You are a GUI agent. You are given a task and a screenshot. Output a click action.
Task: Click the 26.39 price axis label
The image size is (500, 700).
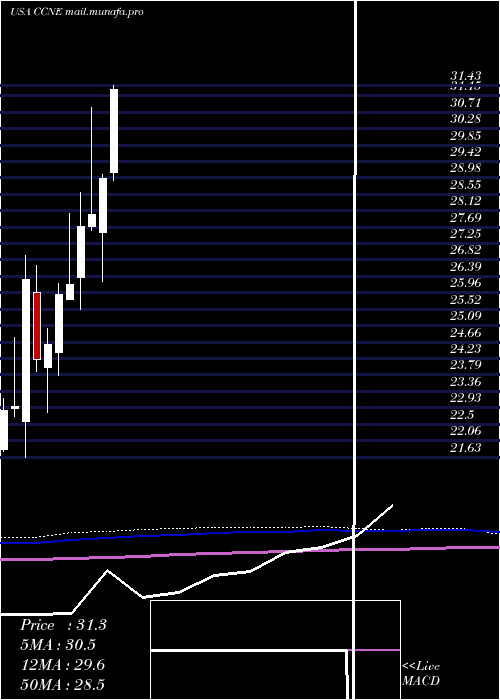(x=466, y=267)
